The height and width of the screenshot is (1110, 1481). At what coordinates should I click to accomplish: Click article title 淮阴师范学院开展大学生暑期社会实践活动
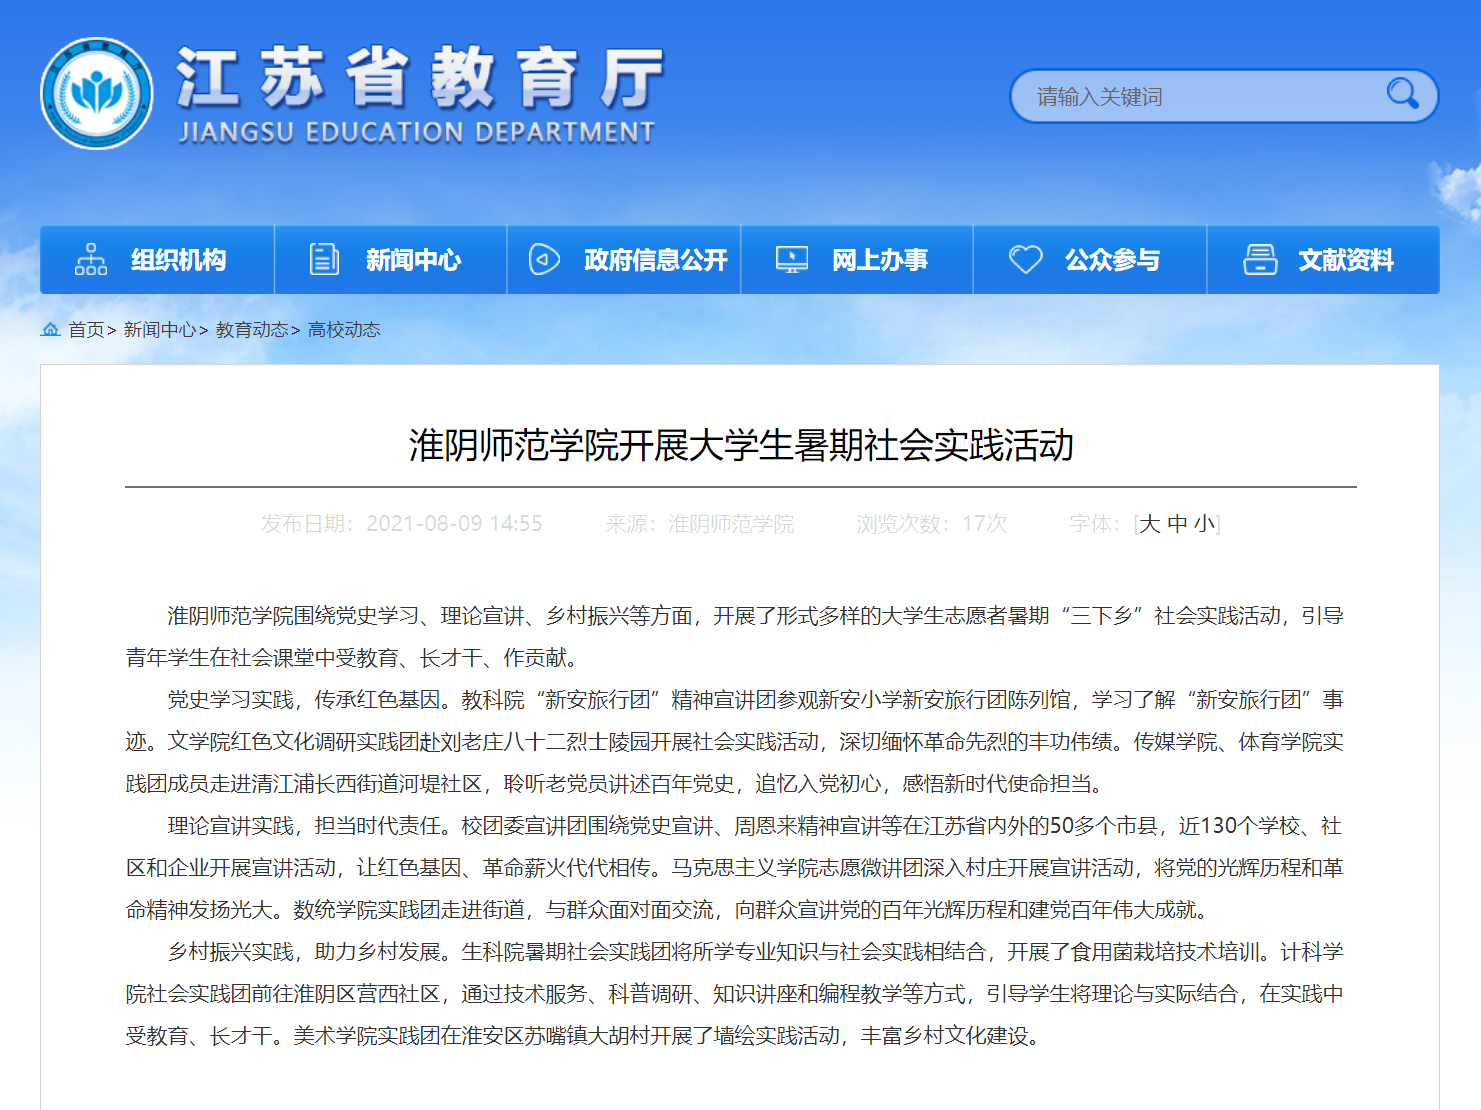pyautogui.click(x=741, y=445)
